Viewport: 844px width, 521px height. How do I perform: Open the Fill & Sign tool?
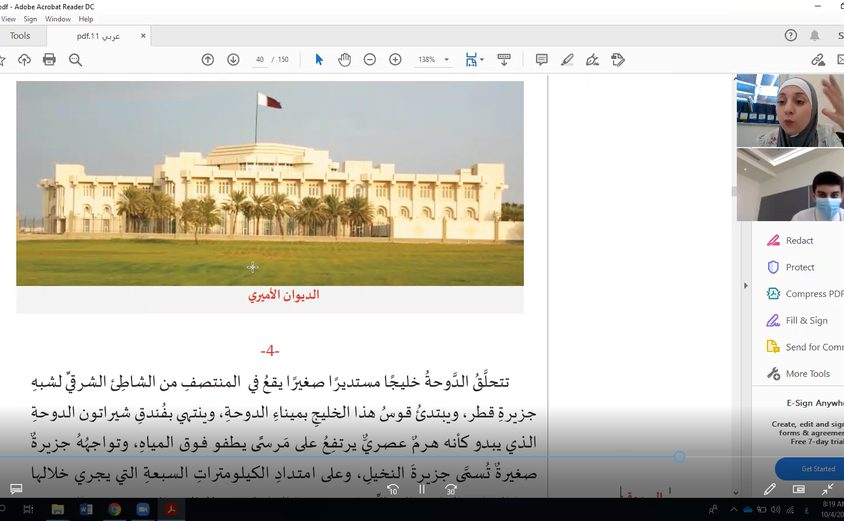797,320
